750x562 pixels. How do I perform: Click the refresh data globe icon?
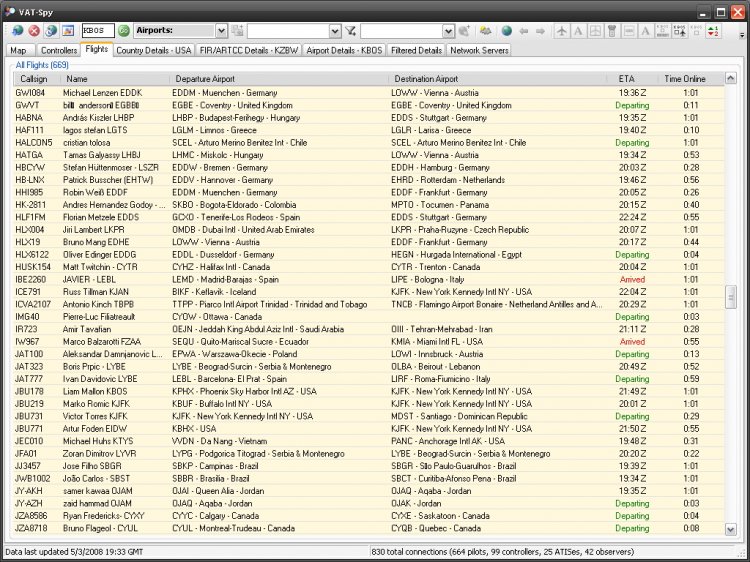coord(18,31)
